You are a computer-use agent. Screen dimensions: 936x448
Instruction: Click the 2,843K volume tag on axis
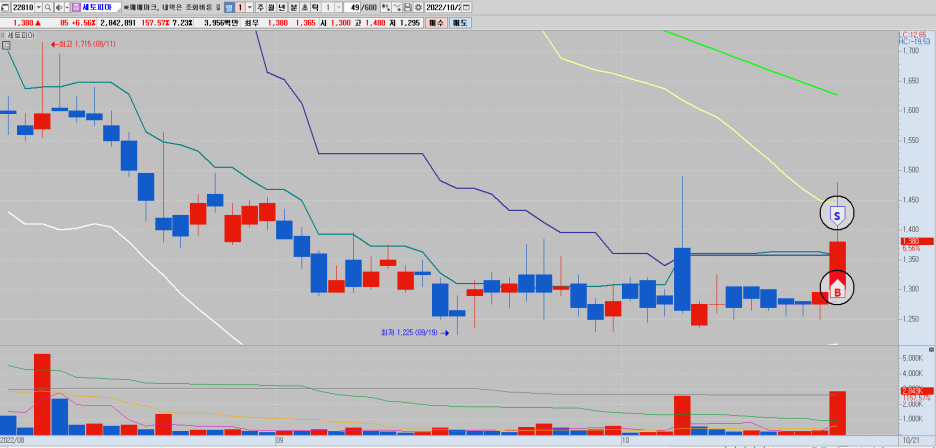pos(916,391)
